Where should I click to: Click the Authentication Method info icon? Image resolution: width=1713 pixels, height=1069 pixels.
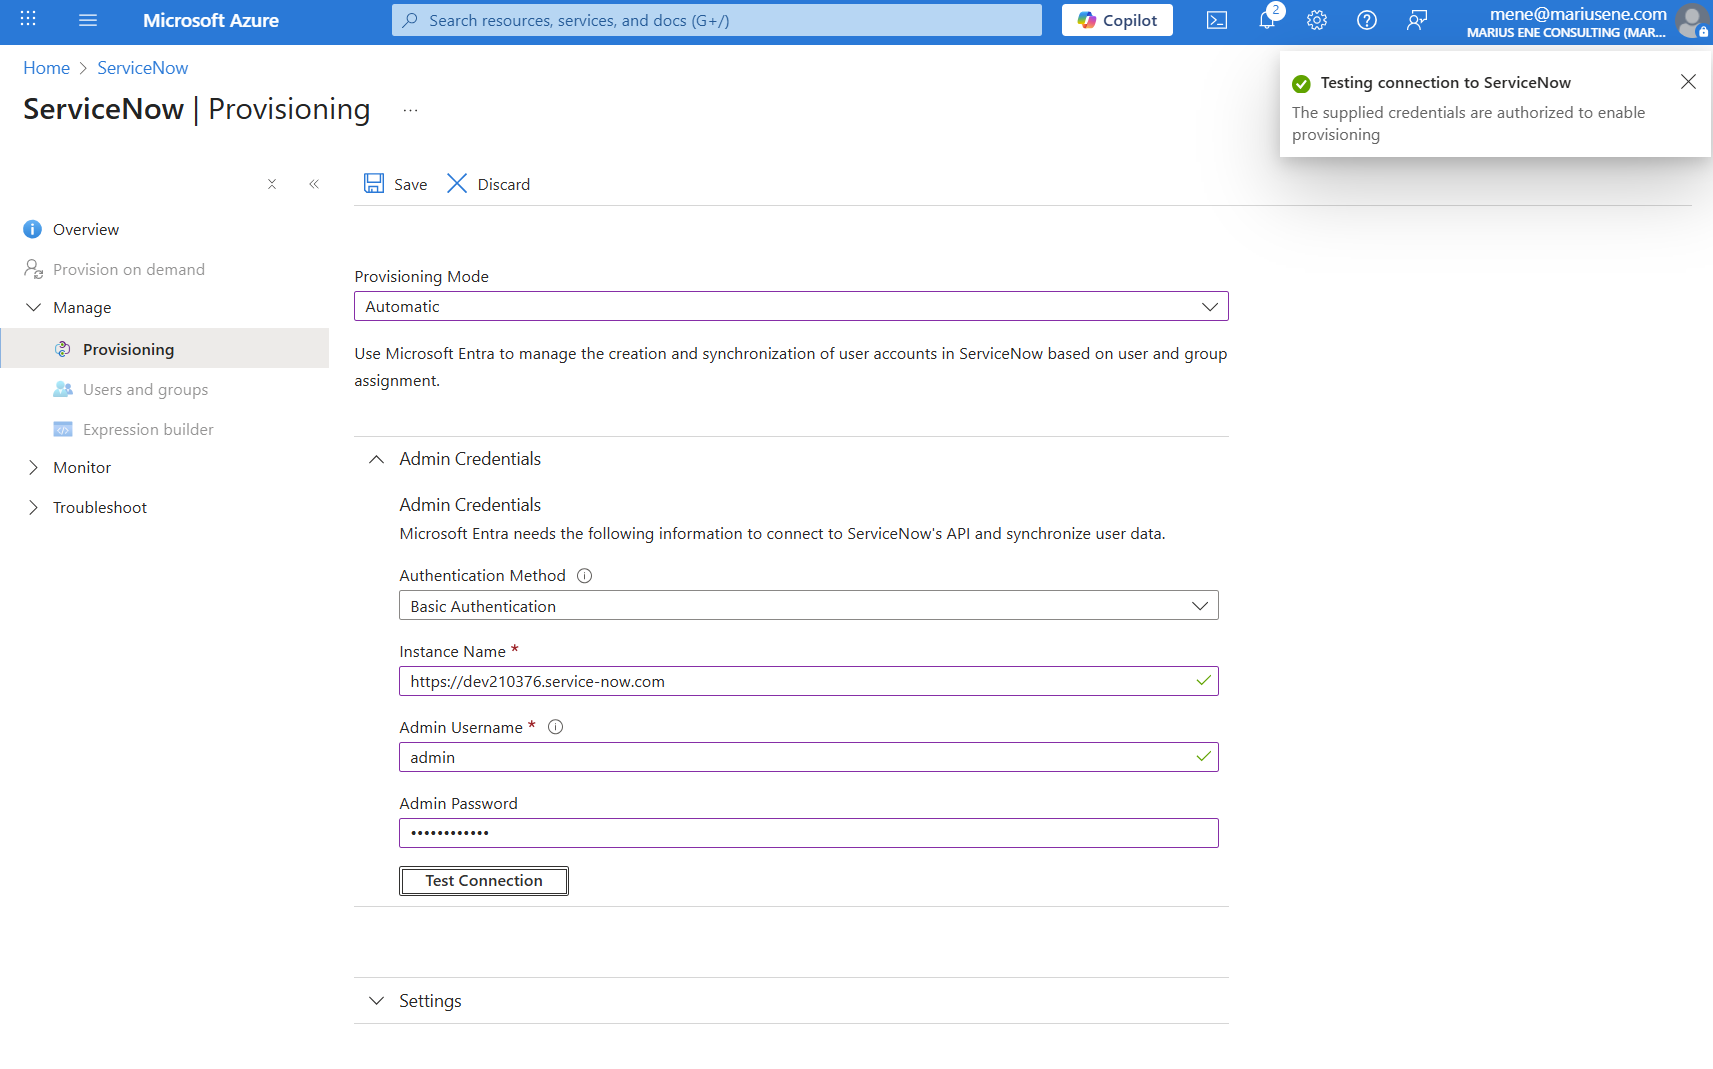tap(585, 576)
